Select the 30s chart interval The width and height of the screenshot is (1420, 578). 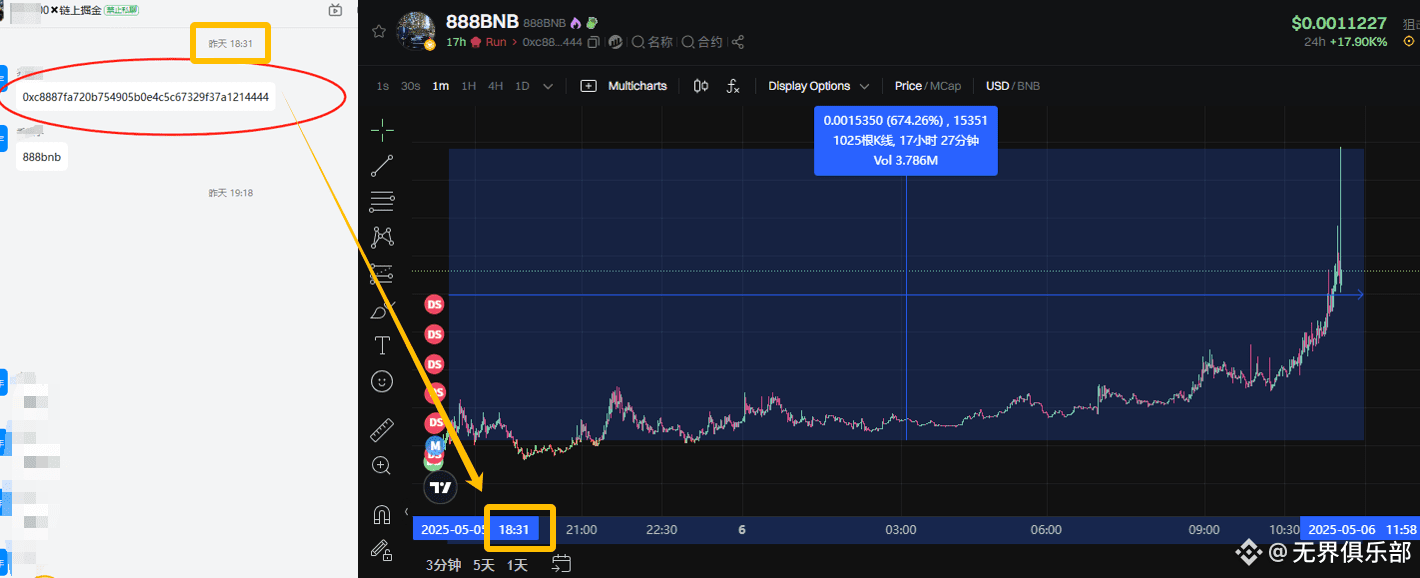point(410,86)
